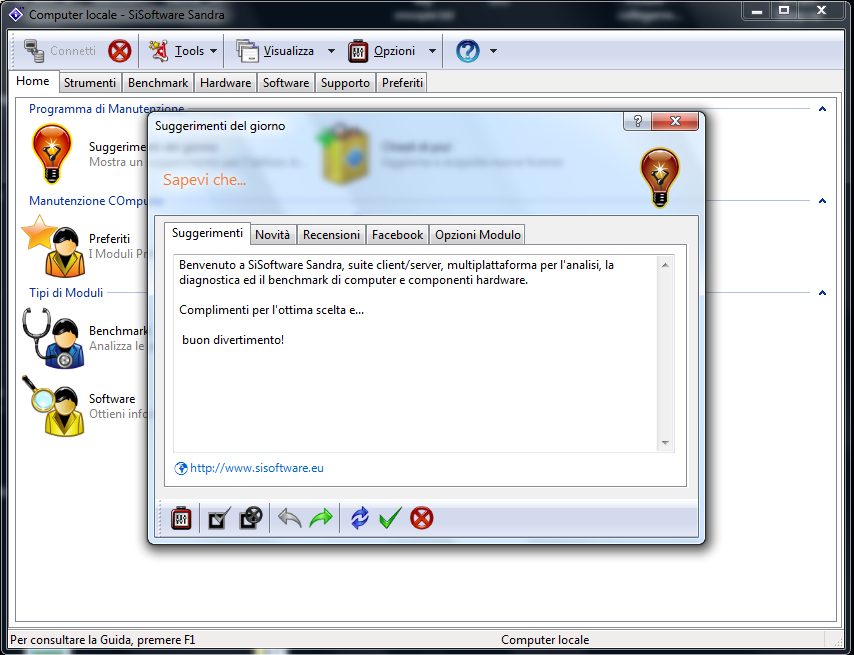Click the options icon in the dialog bottom toolbar
This screenshot has height=655, width=854.
pyautogui.click(x=181, y=518)
